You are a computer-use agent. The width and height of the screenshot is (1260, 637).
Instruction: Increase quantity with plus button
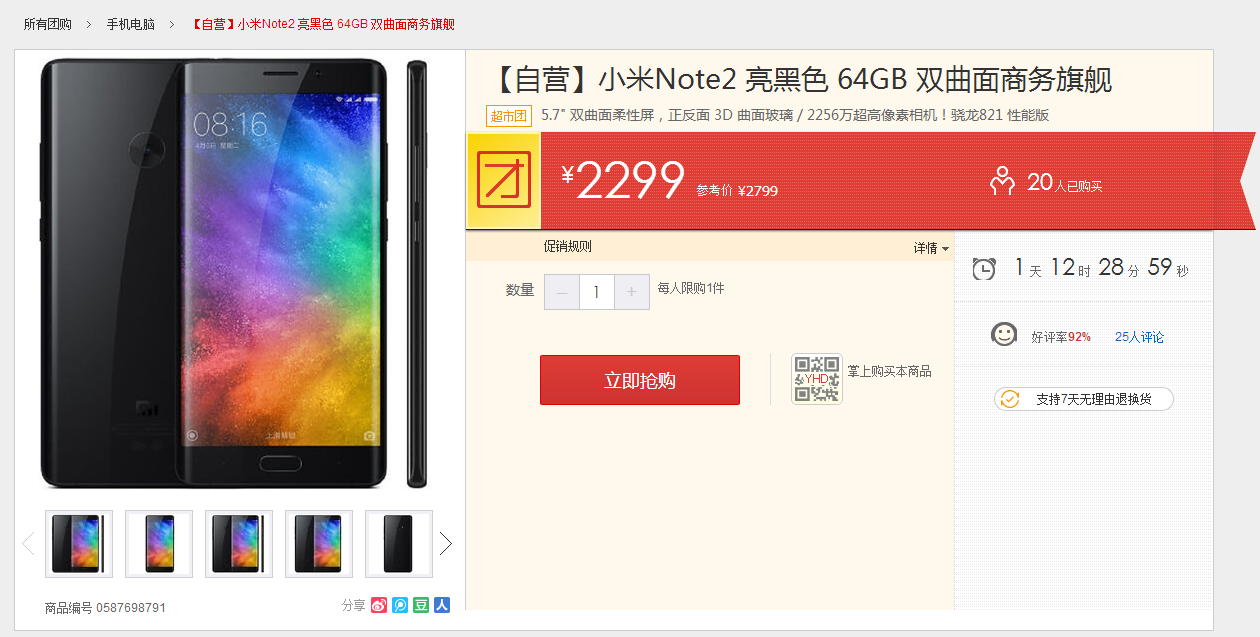coord(631,292)
